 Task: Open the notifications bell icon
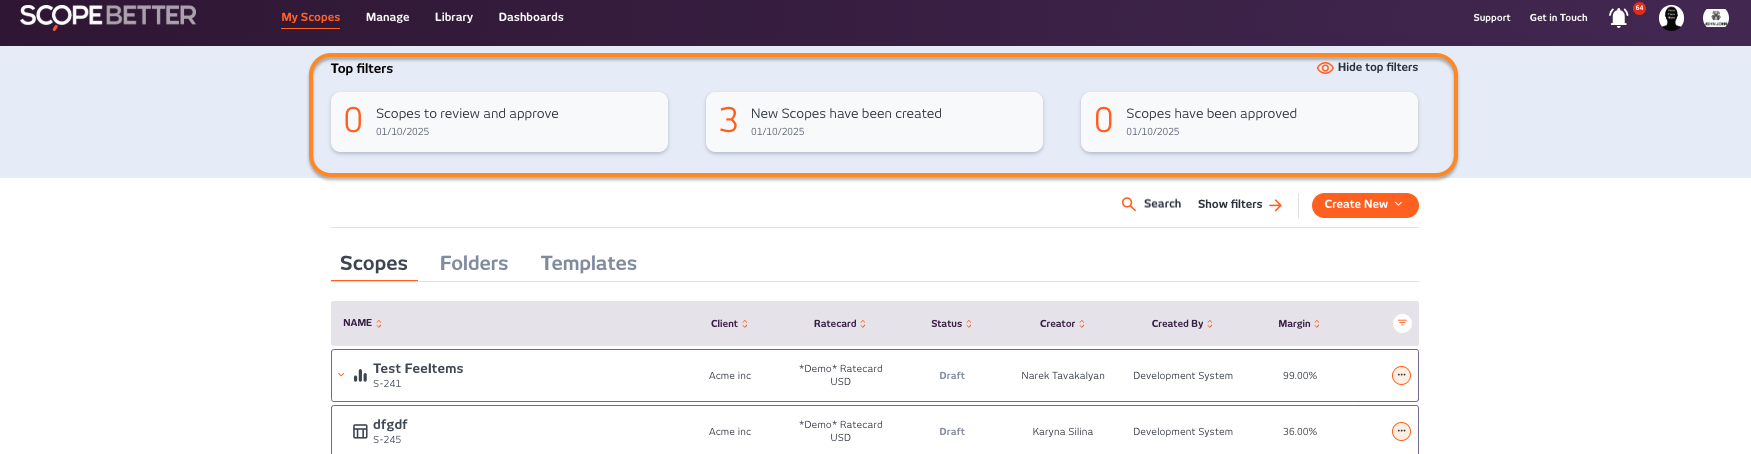point(1618,18)
